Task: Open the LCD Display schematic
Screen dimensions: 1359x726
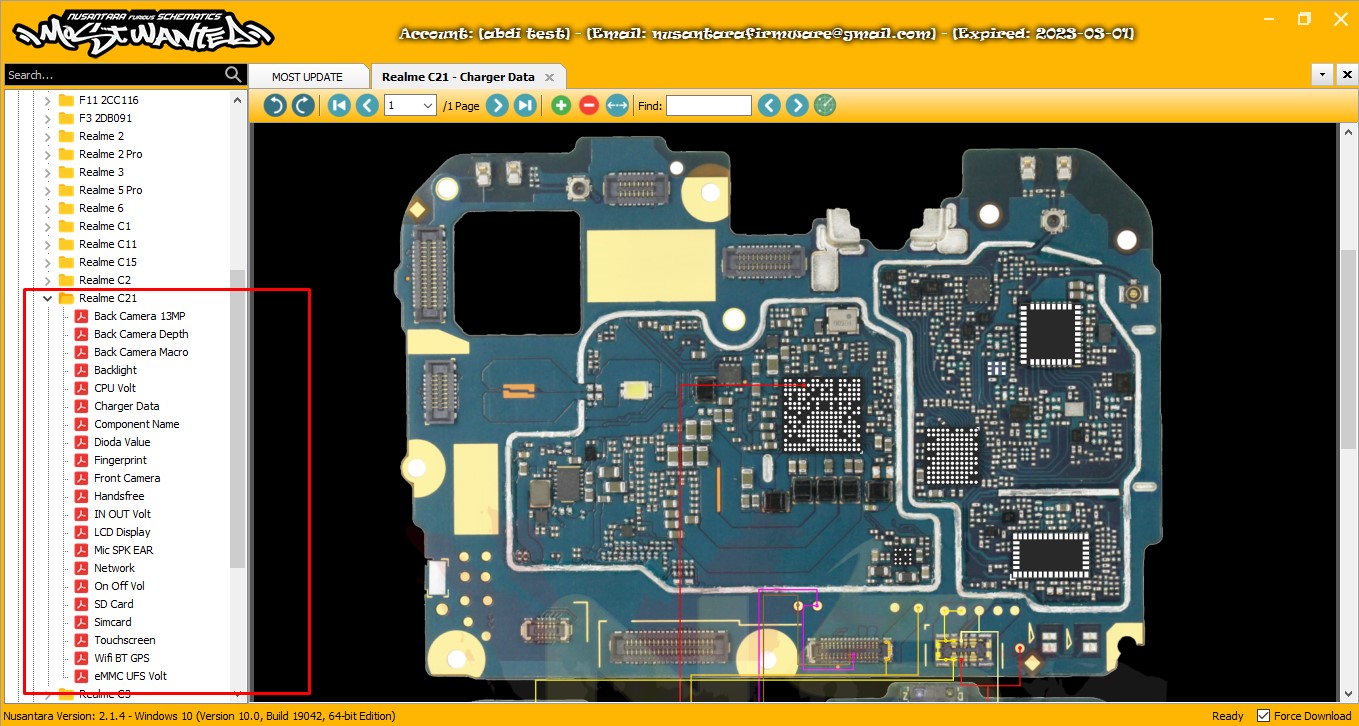Action: click(x=122, y=532)
